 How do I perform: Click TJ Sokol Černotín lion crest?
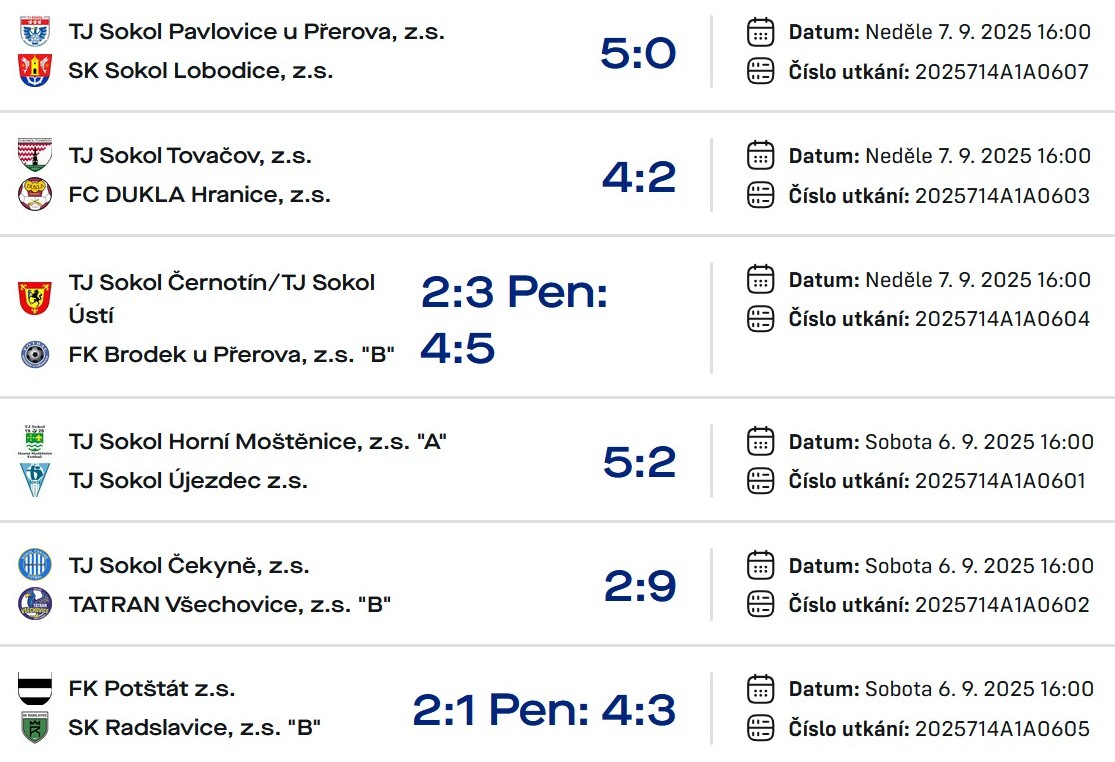35,299
